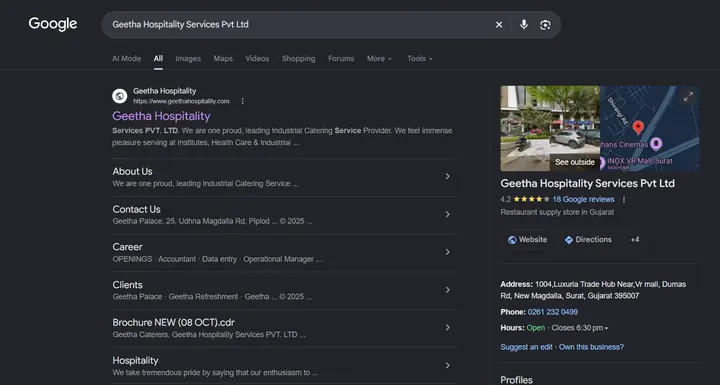Switch to Shopping tab

298,59
